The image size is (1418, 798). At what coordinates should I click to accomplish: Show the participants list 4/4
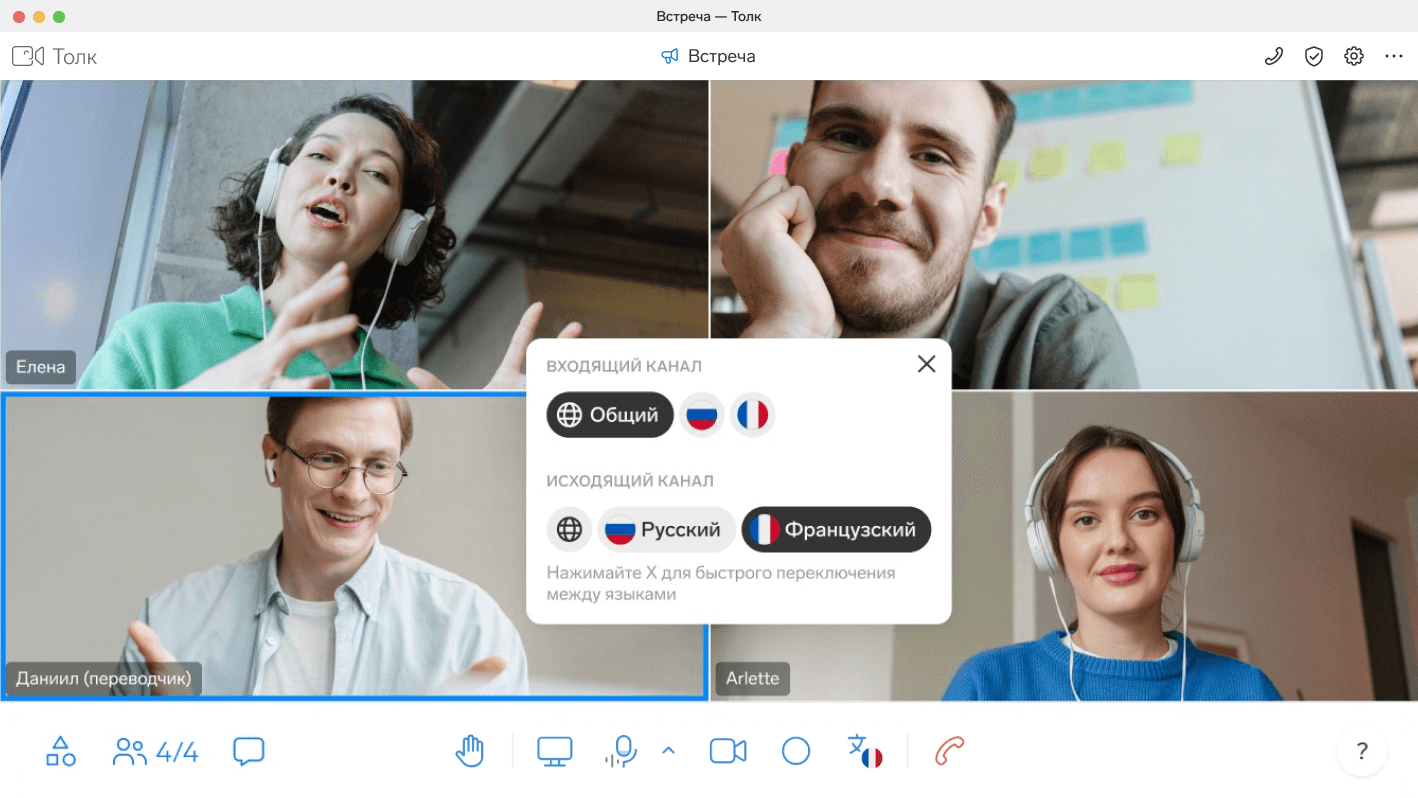[x=155, y=752]
